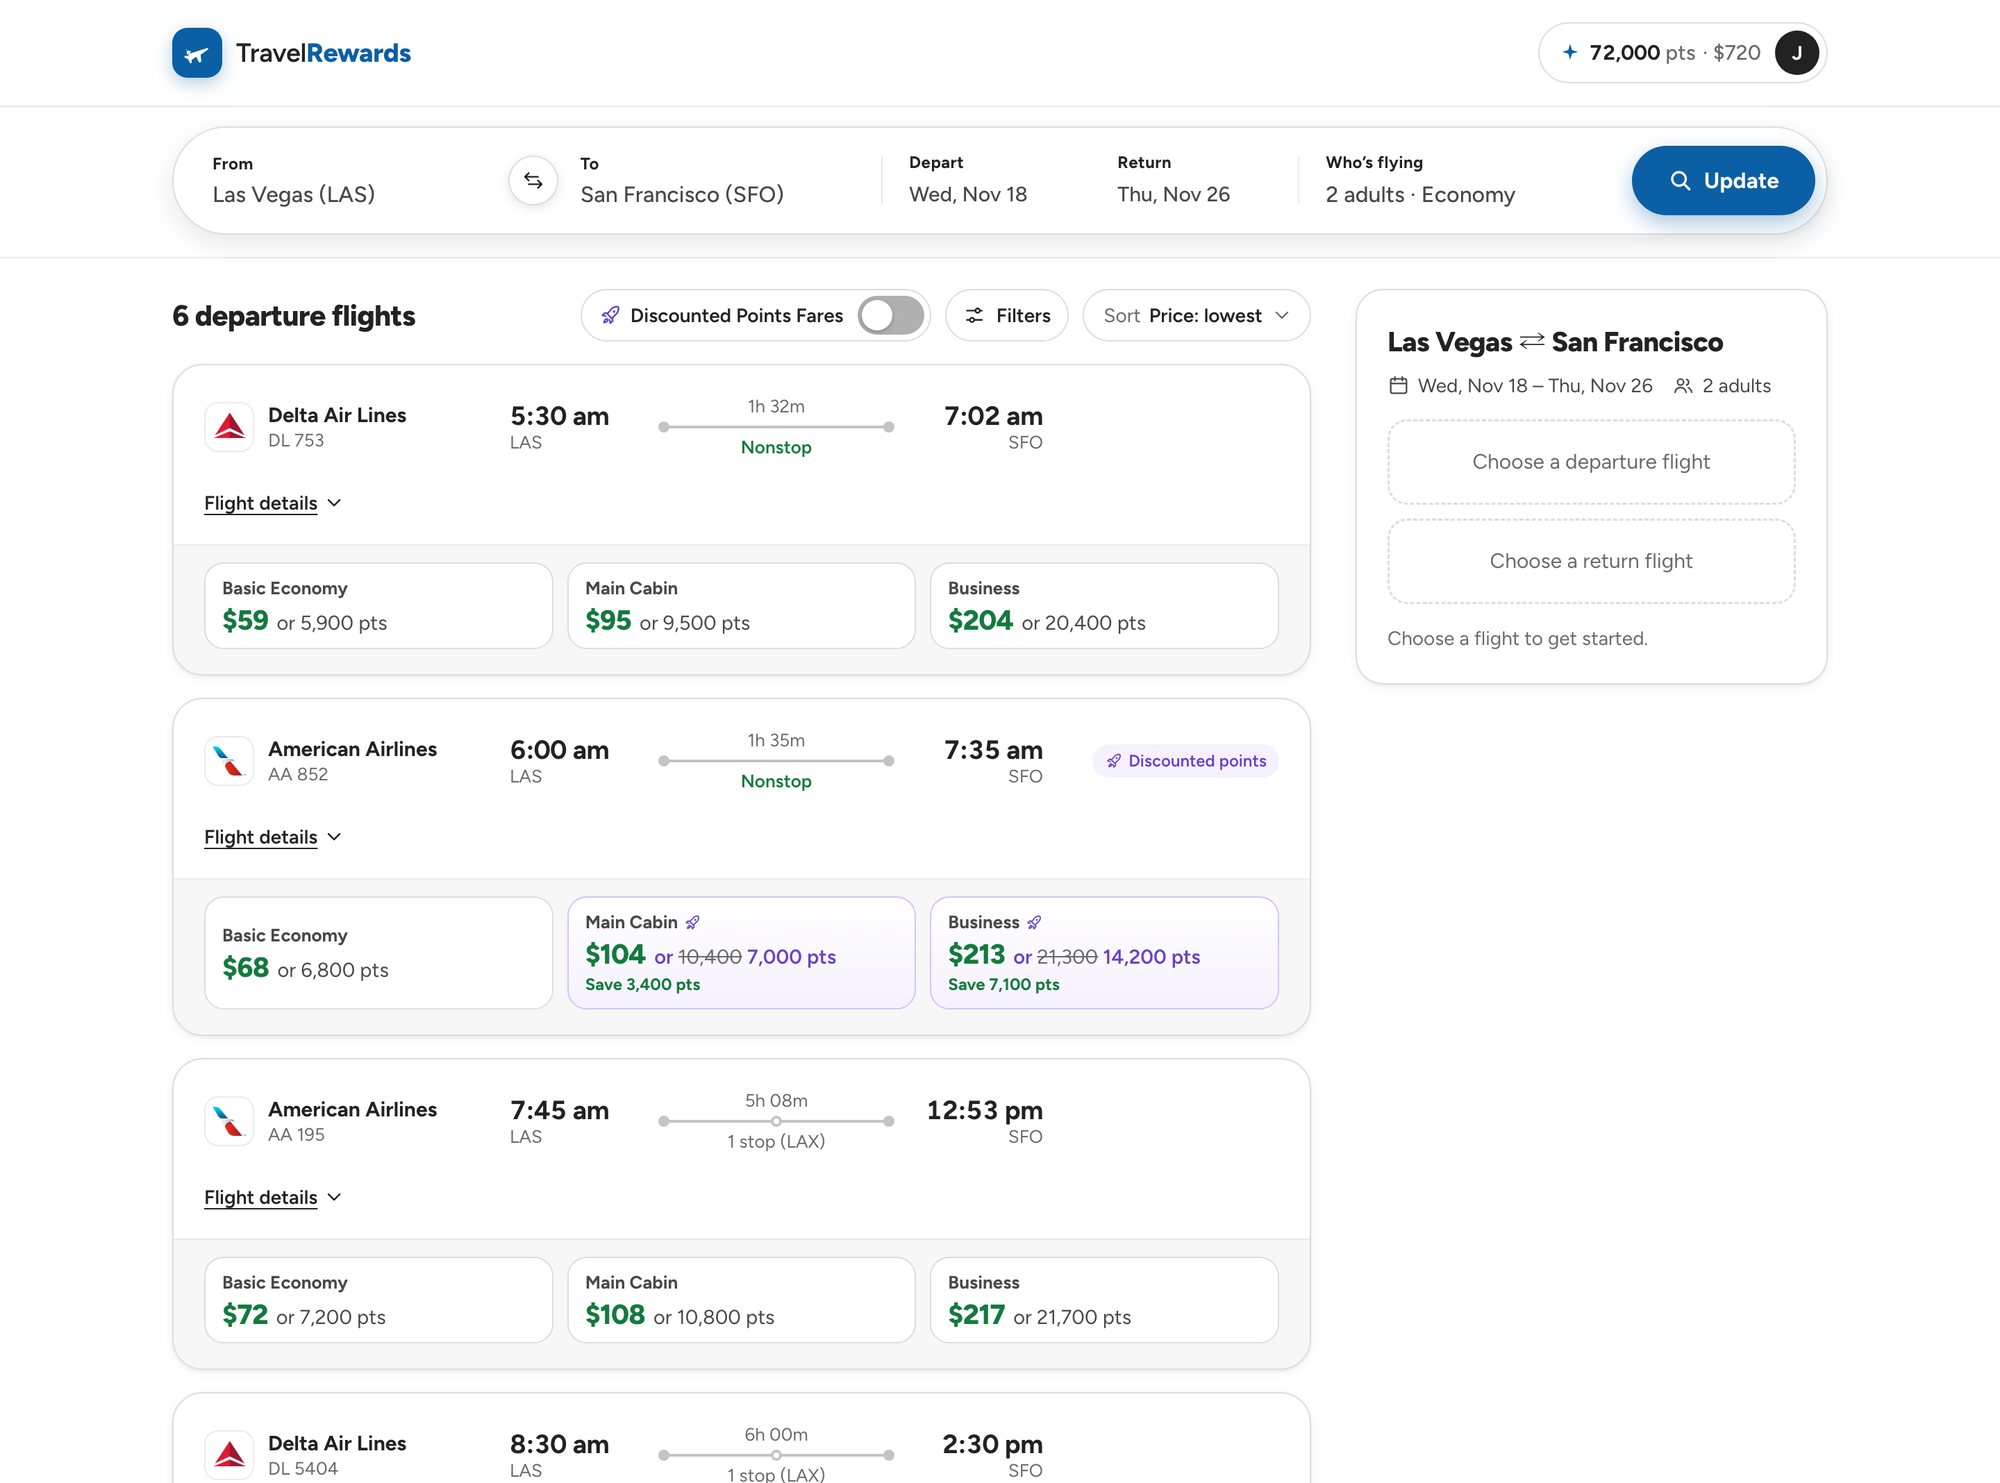The width and height of the screenshot is (2000, 1483).
Task: Click the swap origin and destination arrows icon
Action: (x=533, y=181)
